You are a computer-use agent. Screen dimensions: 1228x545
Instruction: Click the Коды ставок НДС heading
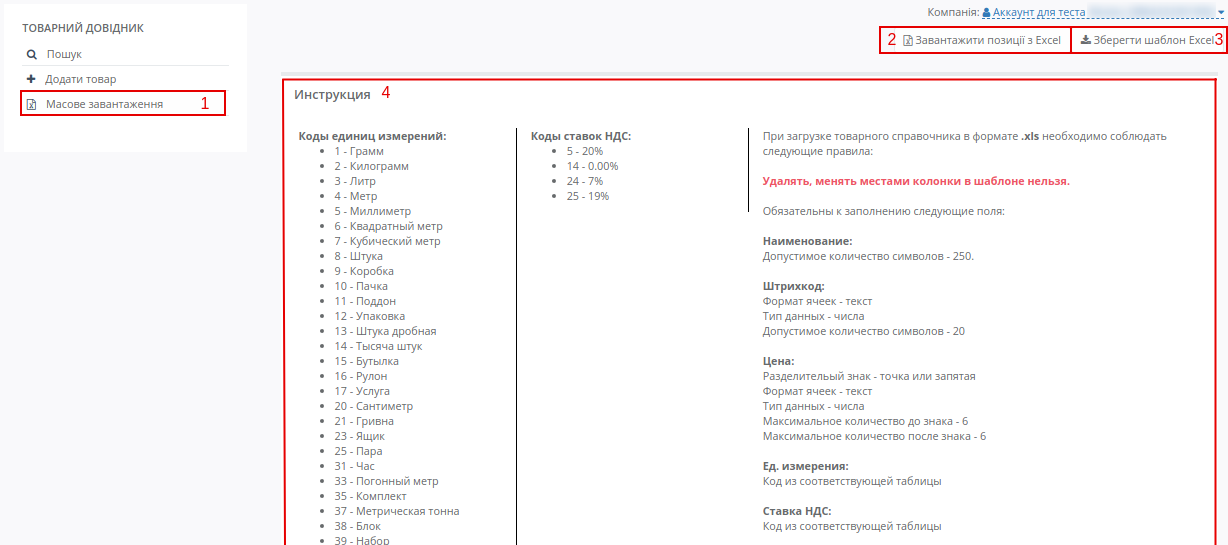(581, 136)
